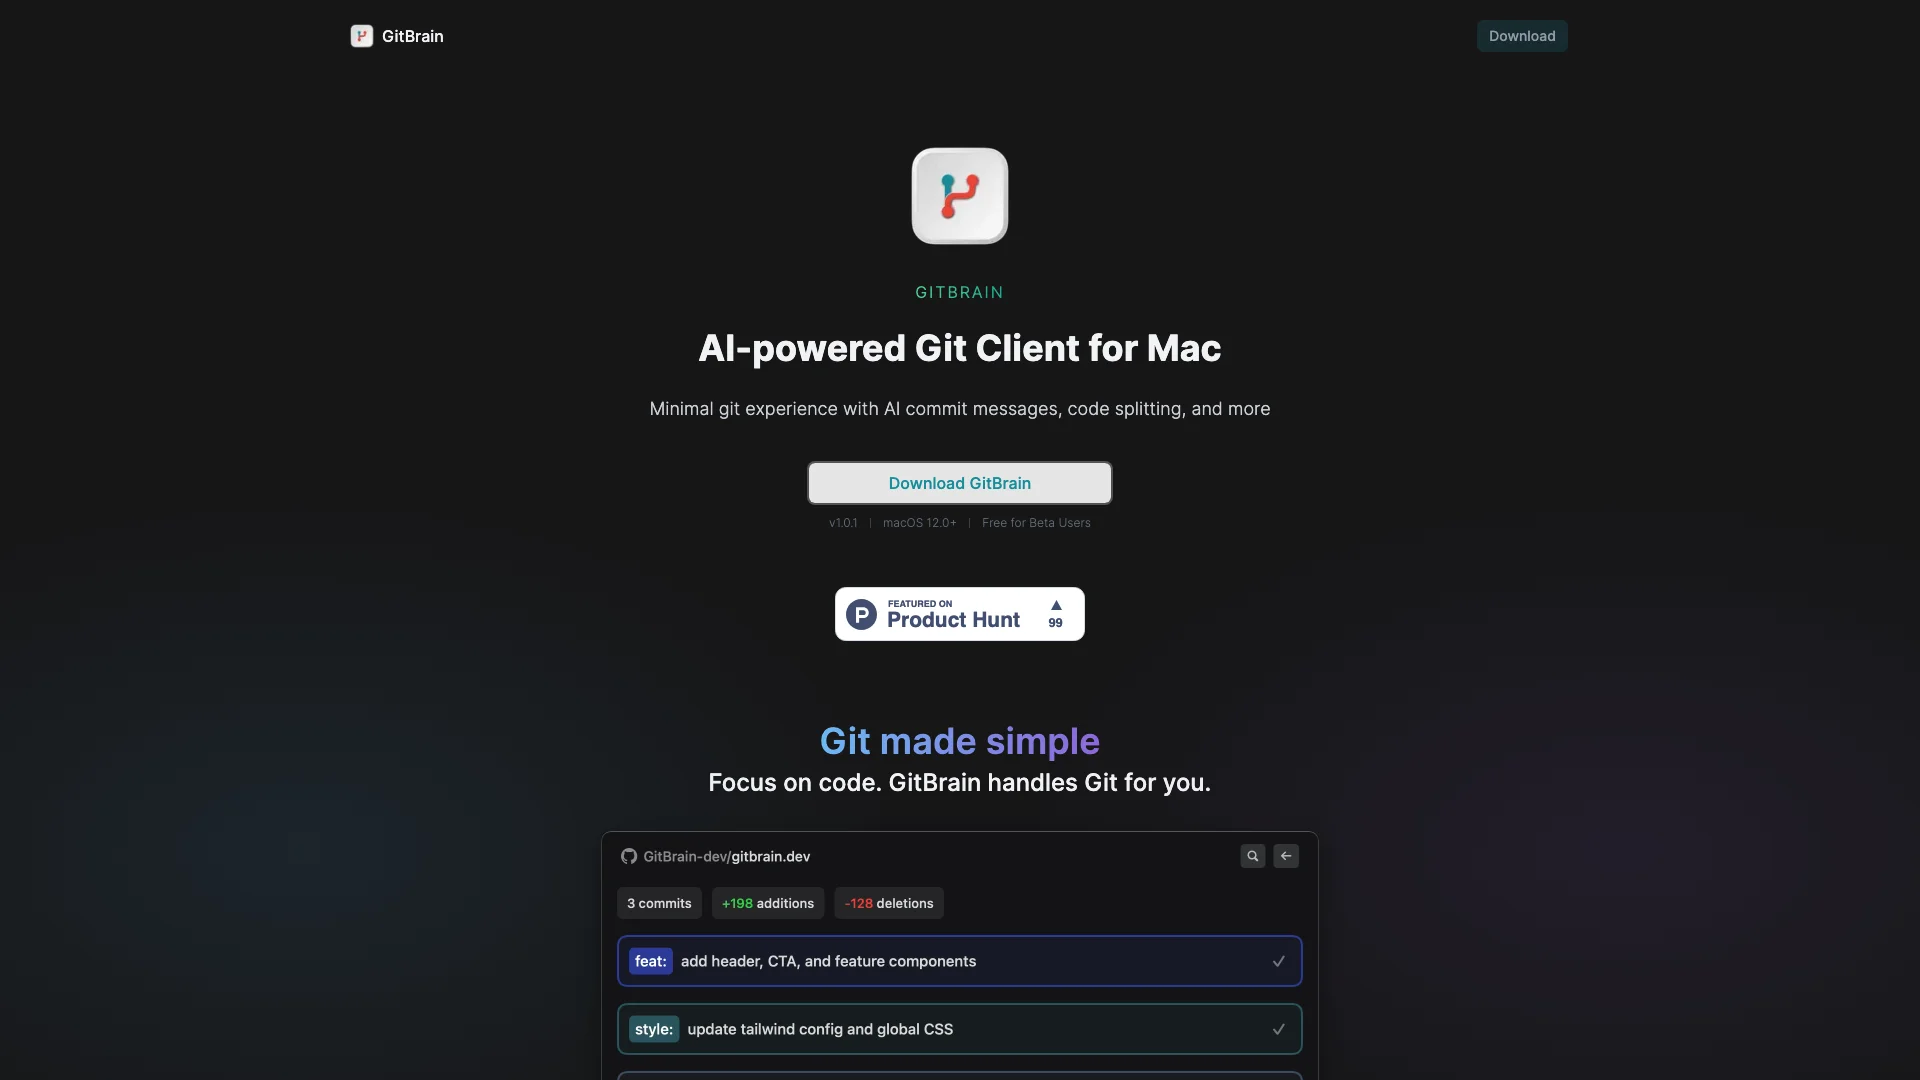The width and height of the screenshot is (1920, 1080).
Task: Click the Download navigation link
Action: [1522, 36]
